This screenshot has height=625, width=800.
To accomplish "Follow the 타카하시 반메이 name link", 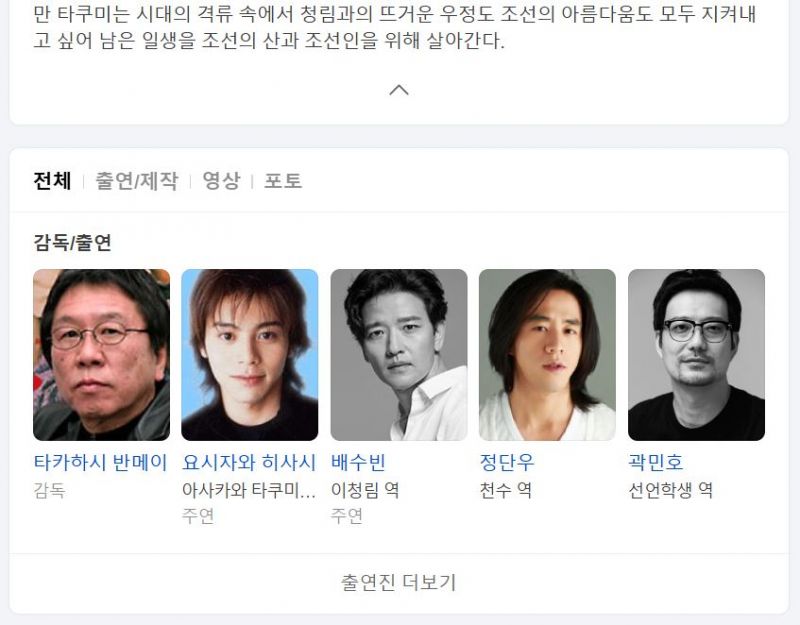I will [101, 462].
